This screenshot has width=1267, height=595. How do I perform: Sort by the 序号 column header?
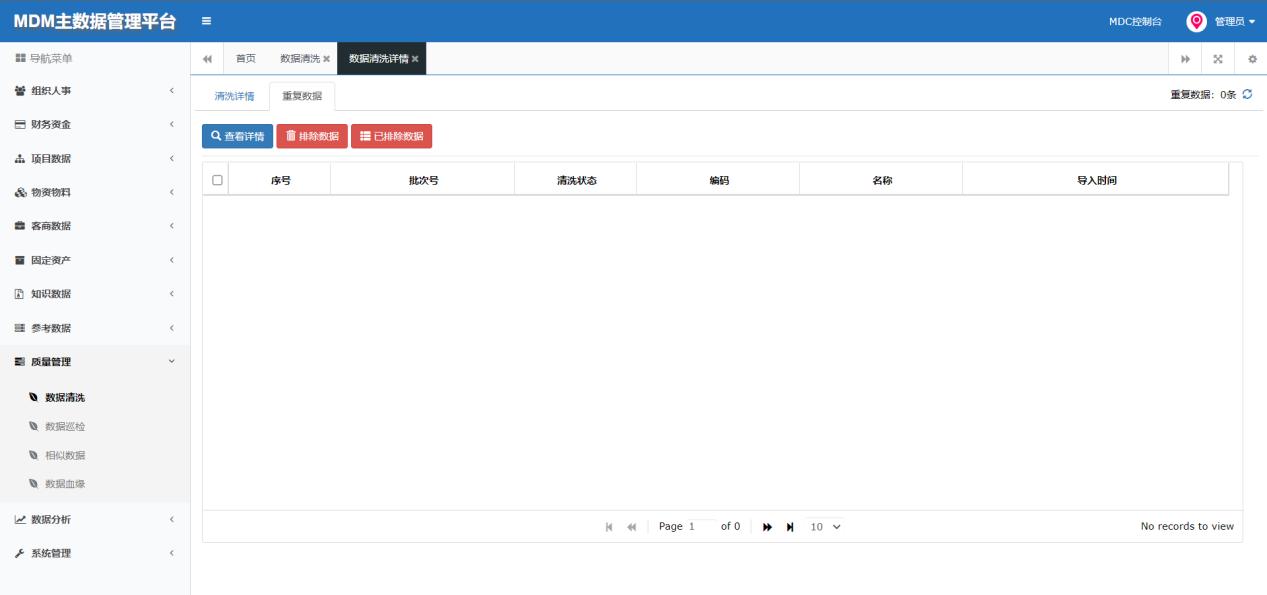[280, 180]
